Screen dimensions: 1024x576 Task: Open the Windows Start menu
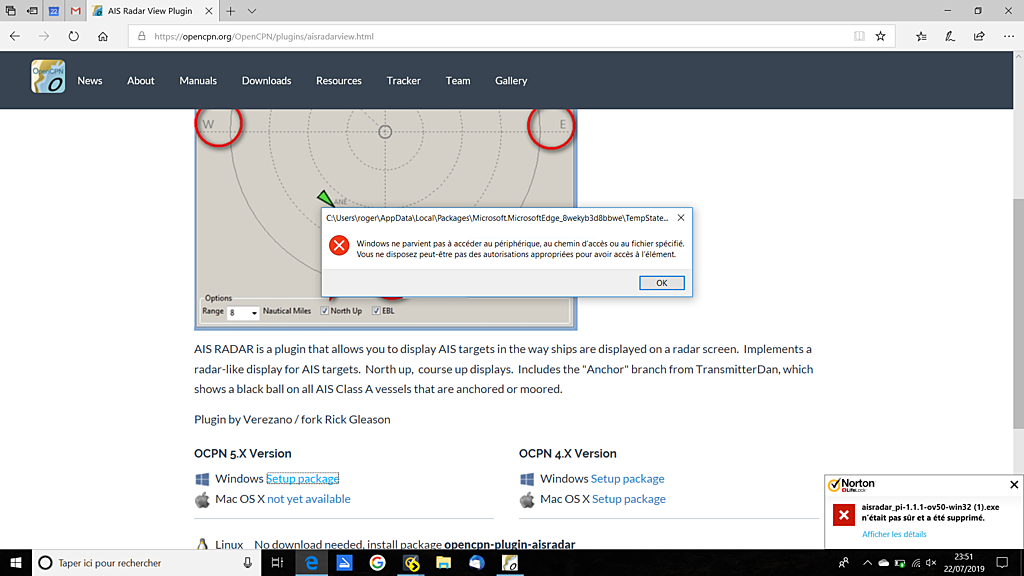[16, 562]
